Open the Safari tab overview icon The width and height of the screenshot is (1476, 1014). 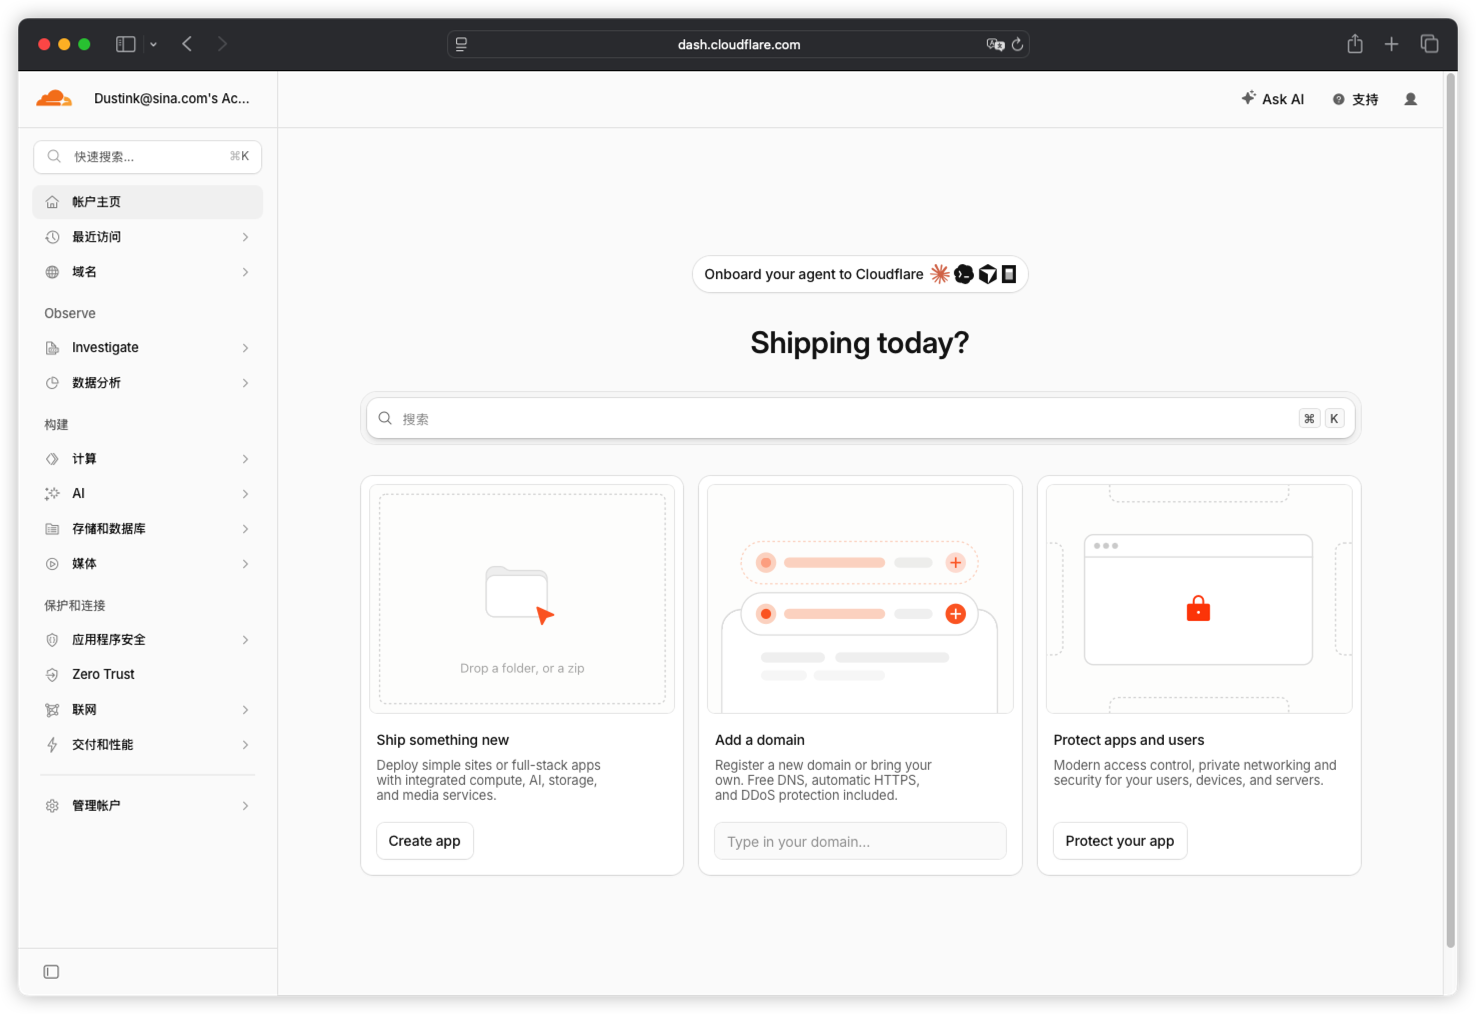pos(1429,44)
